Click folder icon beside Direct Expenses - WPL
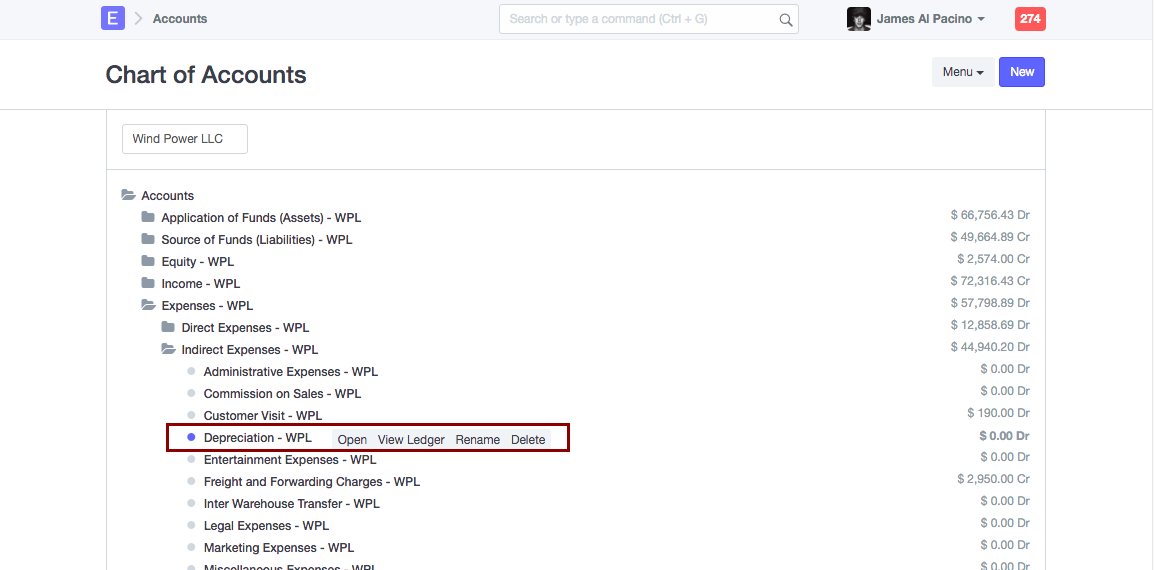Viewport: 1154px width, 570px height. [x=168, y=327]
